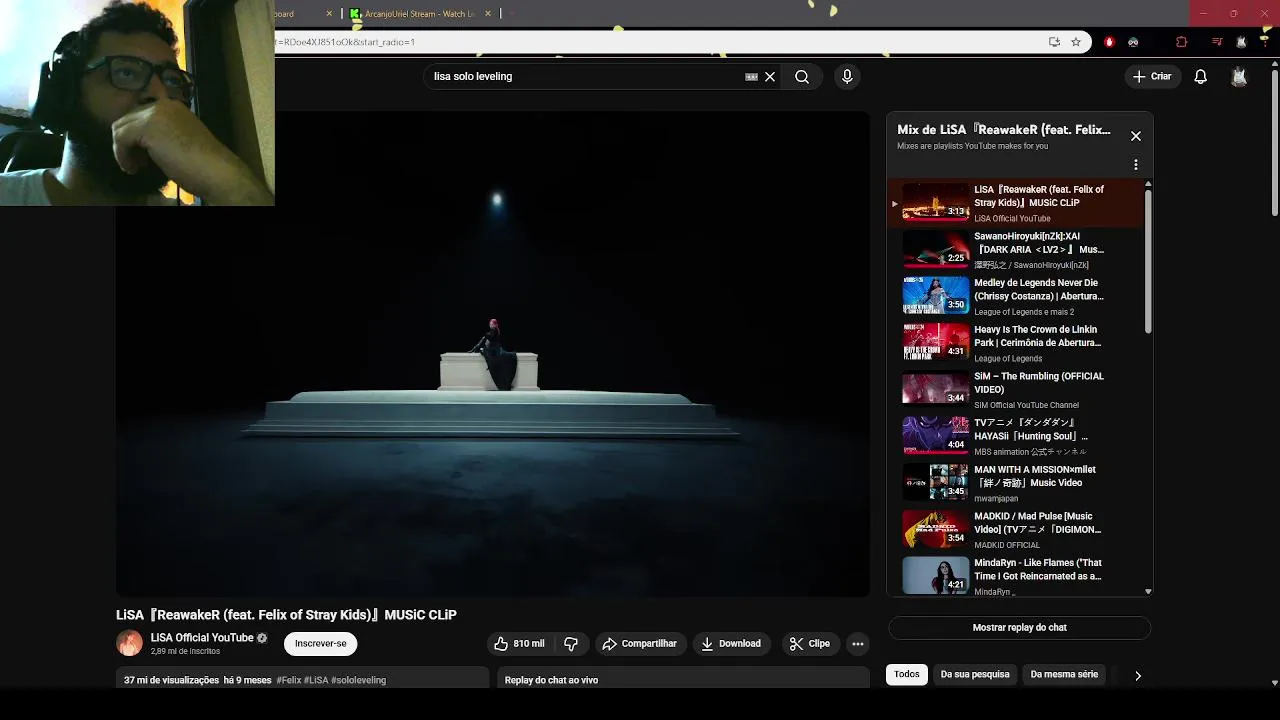Image resolution: width=1280 pixels, height=720 pixels.
Task: Bookmark this page with the star icon
Action: (1076, 42)
